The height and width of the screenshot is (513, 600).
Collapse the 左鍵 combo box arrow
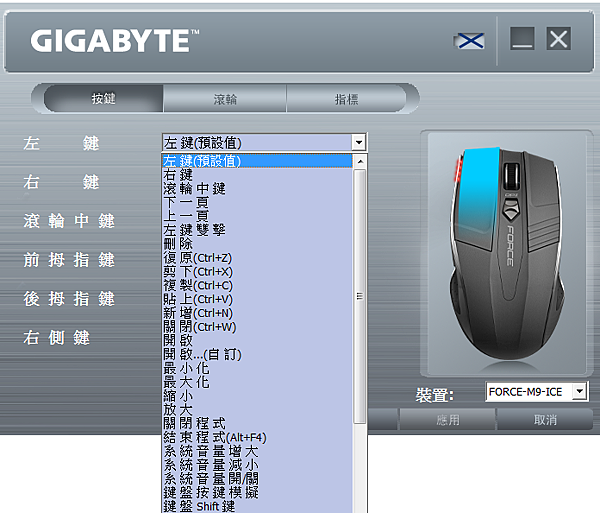(359, 143)
